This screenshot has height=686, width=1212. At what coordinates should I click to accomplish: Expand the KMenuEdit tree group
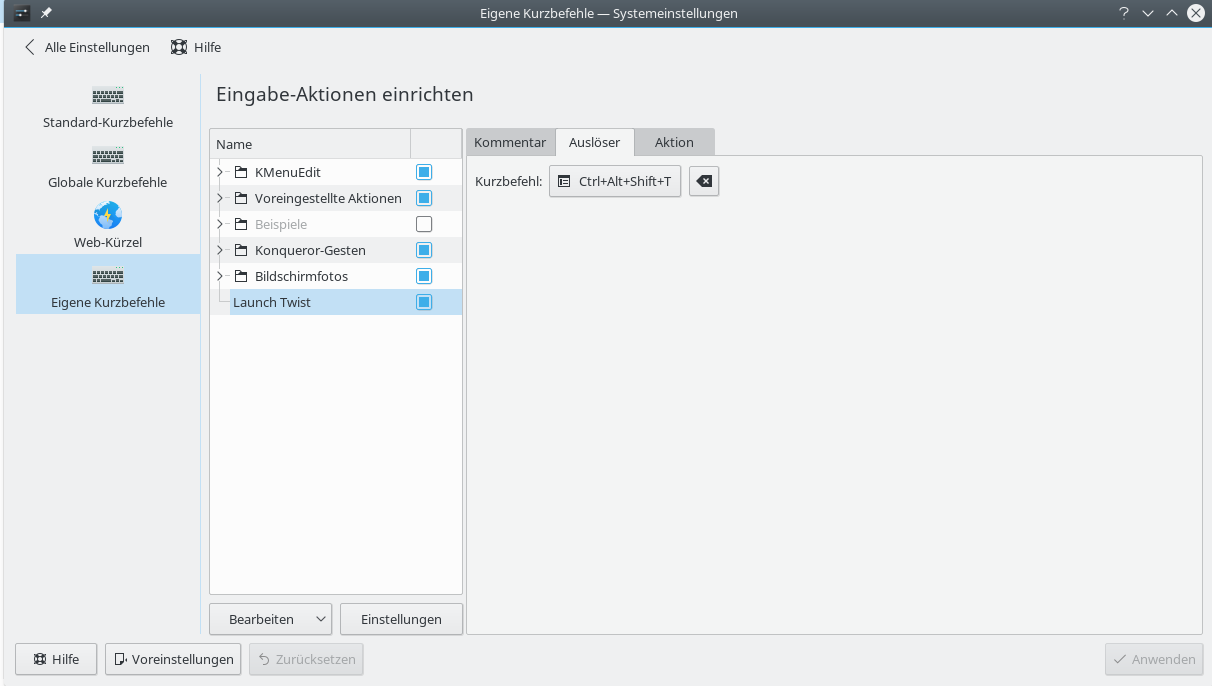pyautogui.click(x=220, y=172)
